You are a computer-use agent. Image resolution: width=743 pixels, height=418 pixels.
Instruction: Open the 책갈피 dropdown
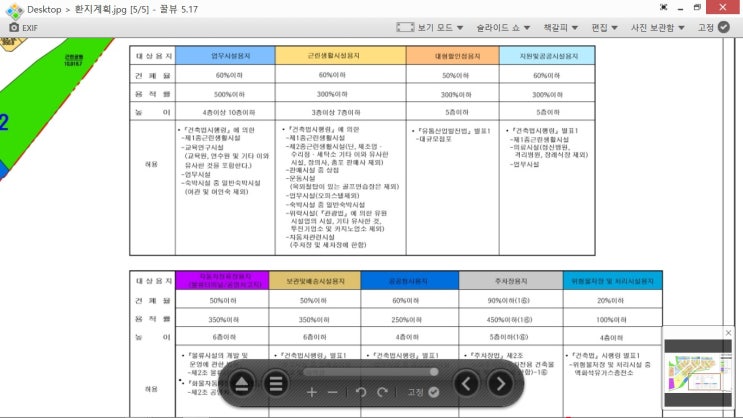(561, 27)
